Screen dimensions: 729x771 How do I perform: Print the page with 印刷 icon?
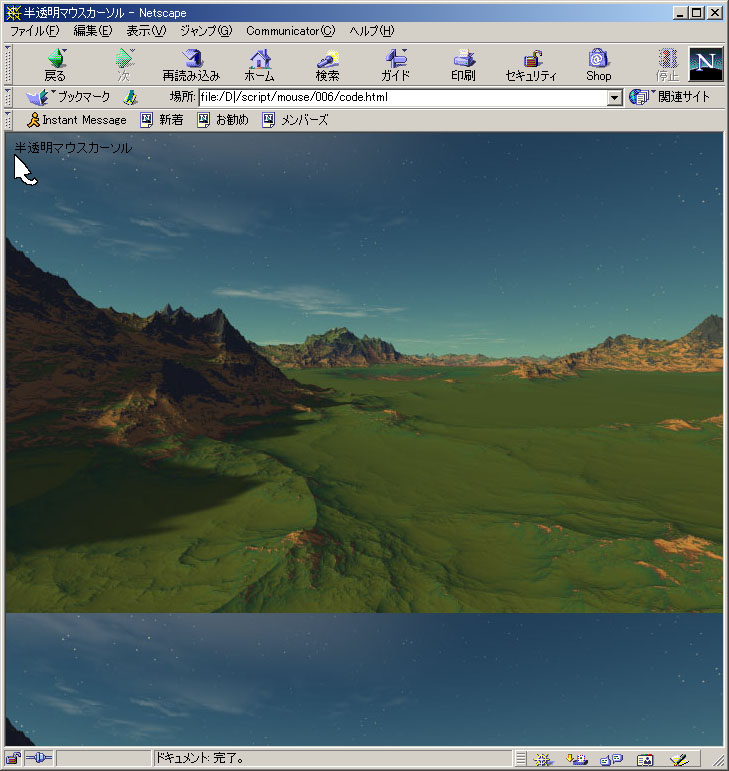pyautogui.click(x=463, y=65)
